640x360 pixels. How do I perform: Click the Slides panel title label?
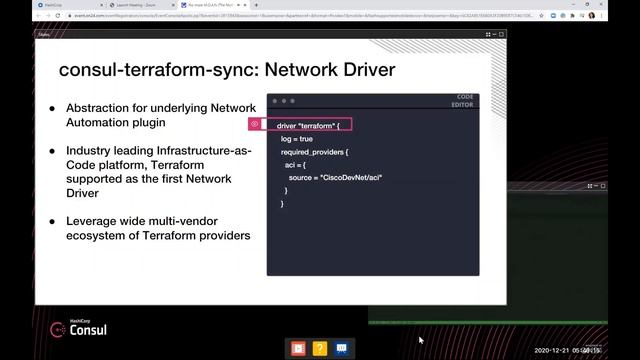click(x=44, y=35)
